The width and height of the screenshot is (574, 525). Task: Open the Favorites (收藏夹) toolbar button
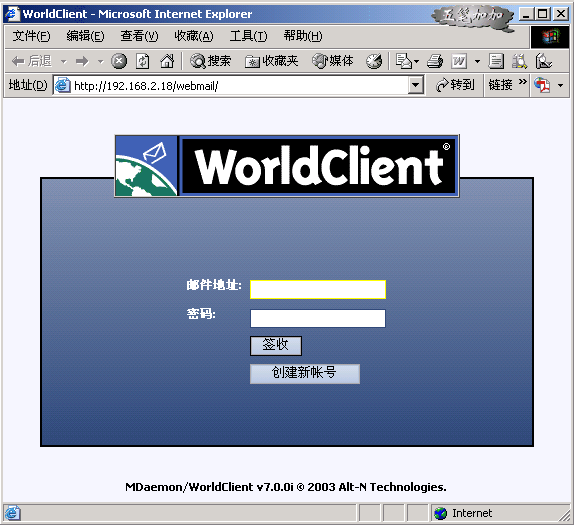click(272, 61)
